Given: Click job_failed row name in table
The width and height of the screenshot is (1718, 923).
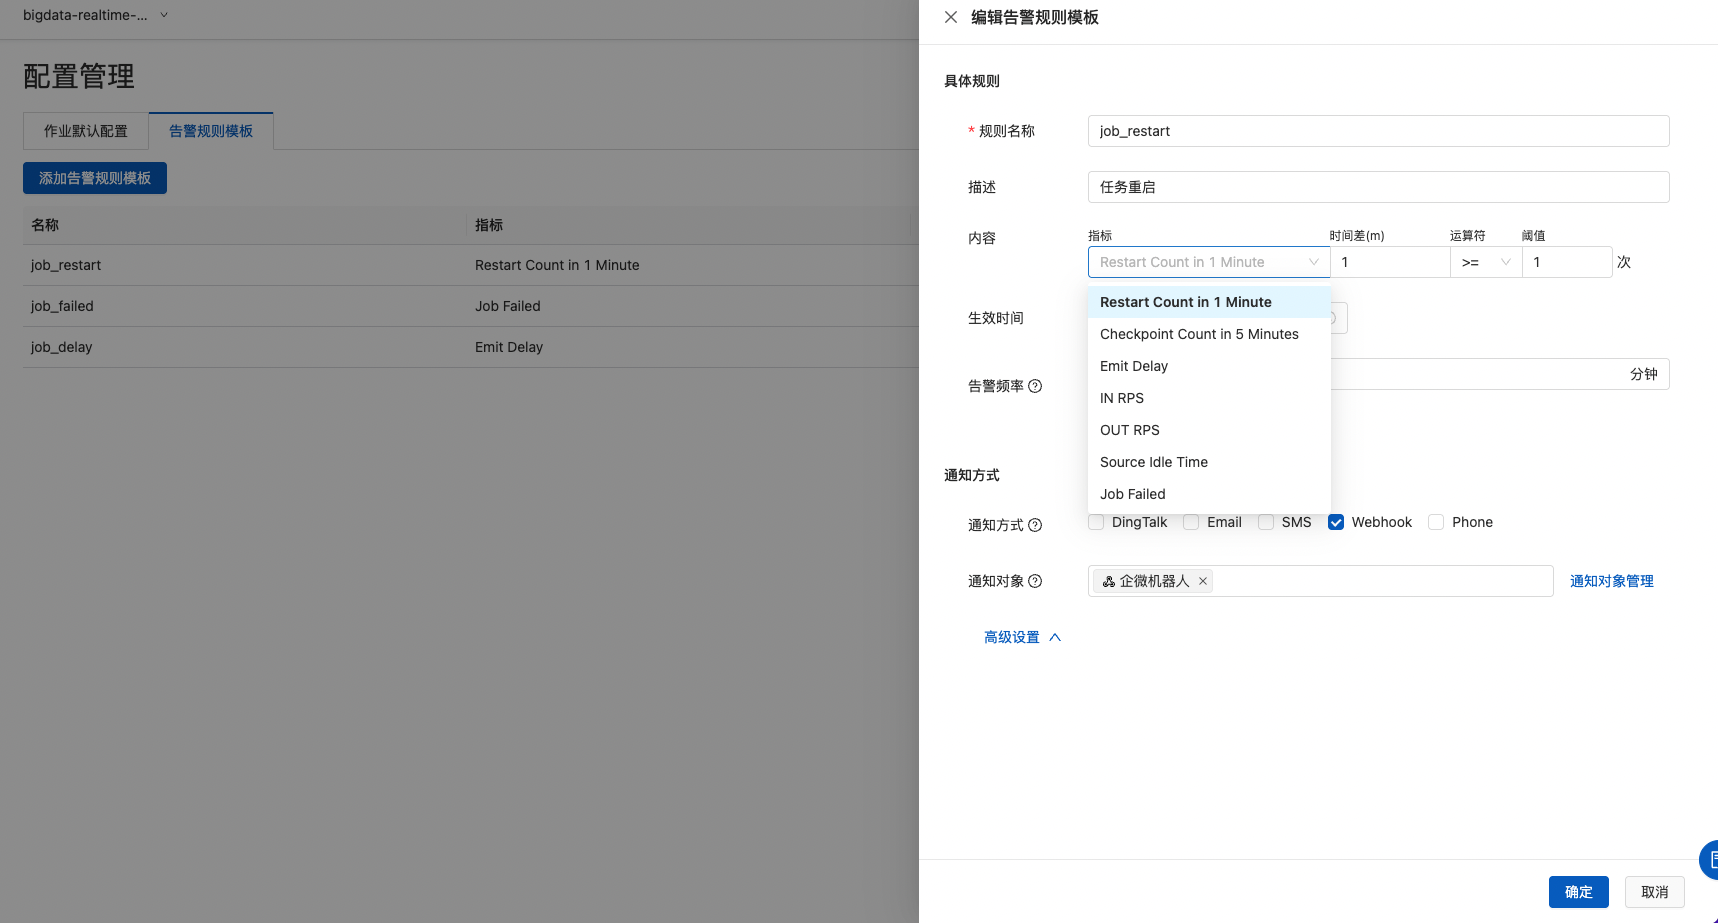Looking at the screenshot, I should coord(62,306).
